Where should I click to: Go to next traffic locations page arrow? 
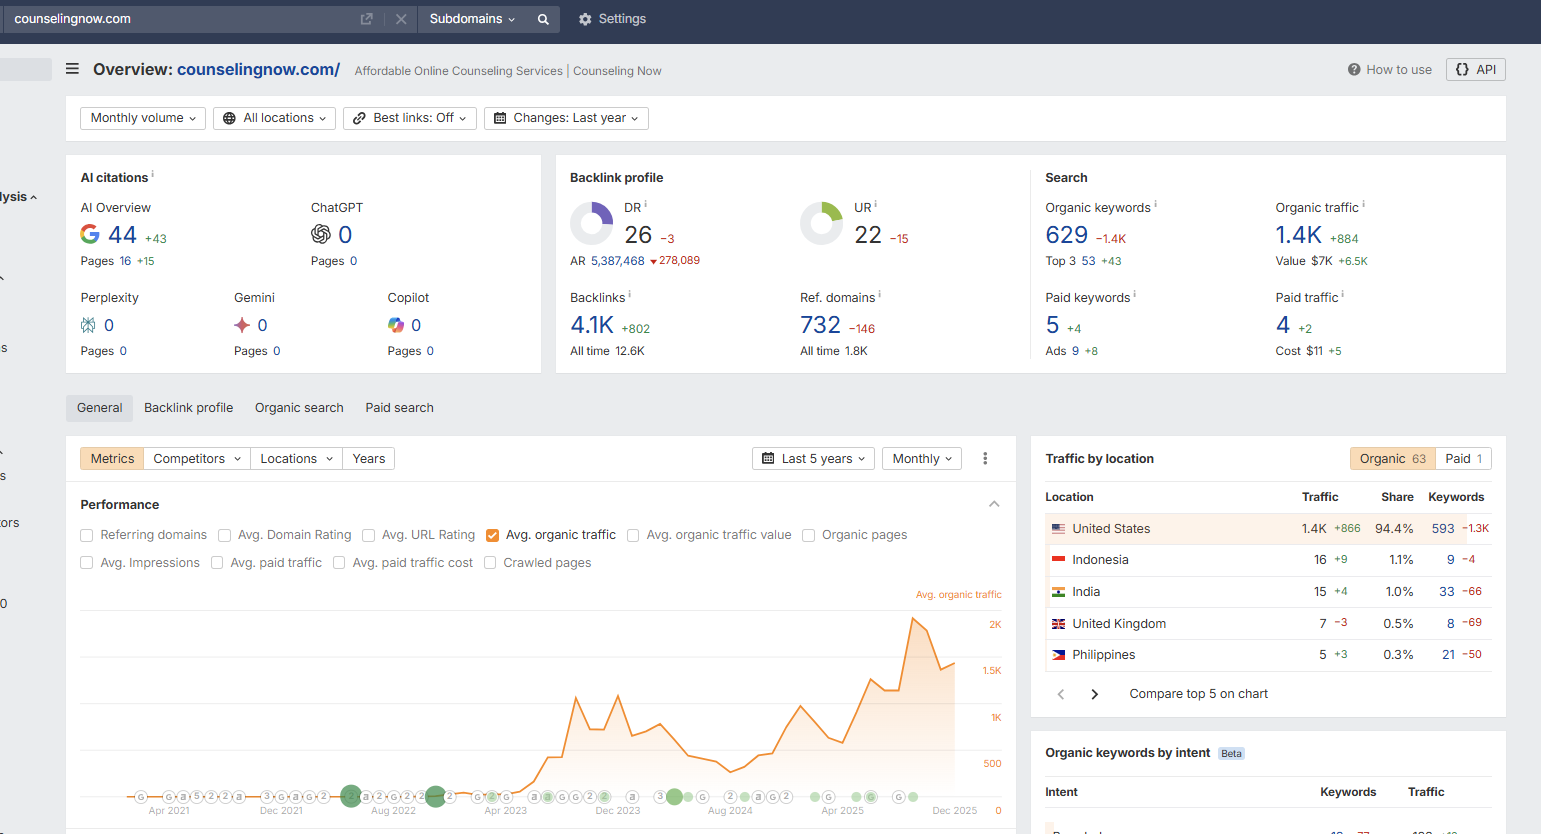[1094, 694]
